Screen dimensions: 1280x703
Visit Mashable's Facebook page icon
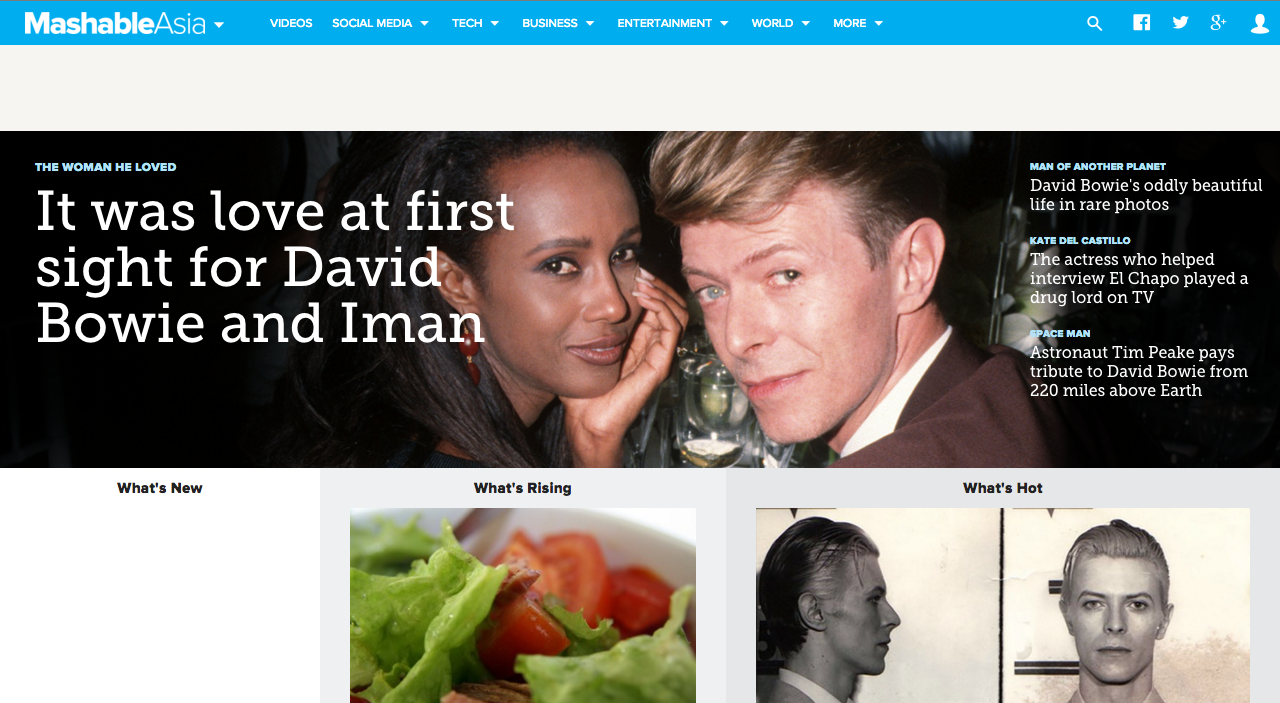(x=1141, y=23)
